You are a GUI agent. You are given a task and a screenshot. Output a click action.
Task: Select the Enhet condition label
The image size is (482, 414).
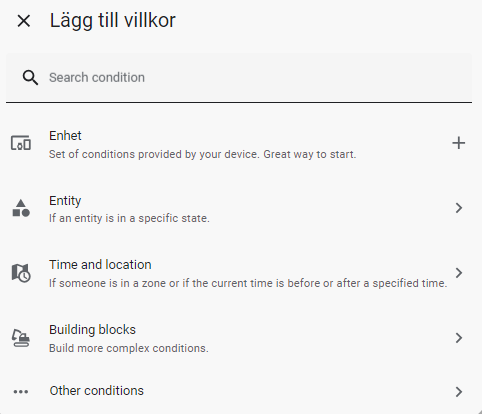click(x=65, y=136)
